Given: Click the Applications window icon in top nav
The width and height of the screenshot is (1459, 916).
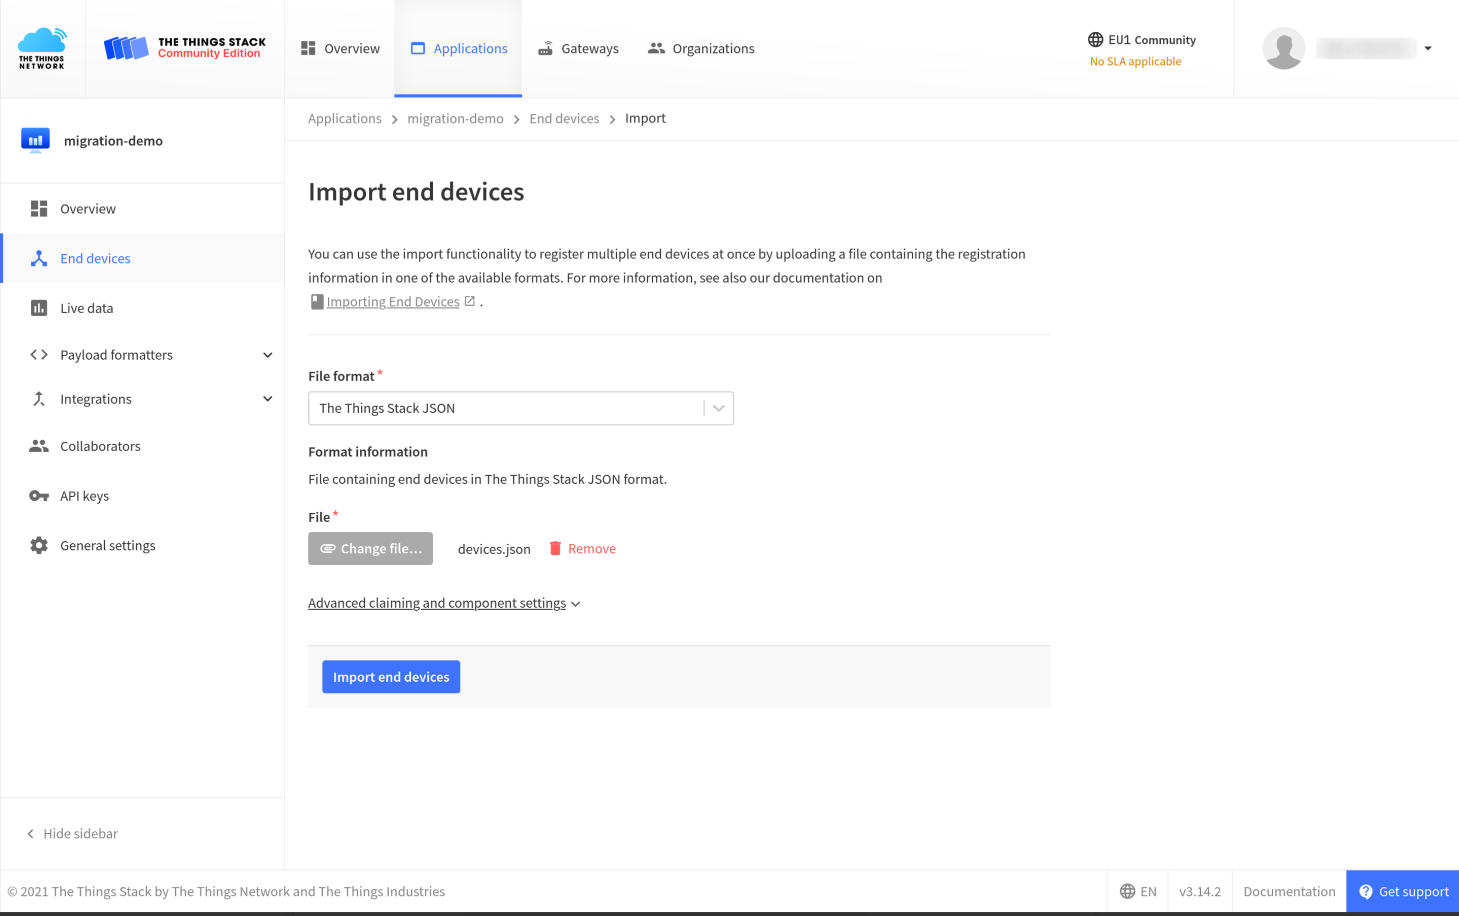Looking at the screenshot, I should tap(418, 48).
